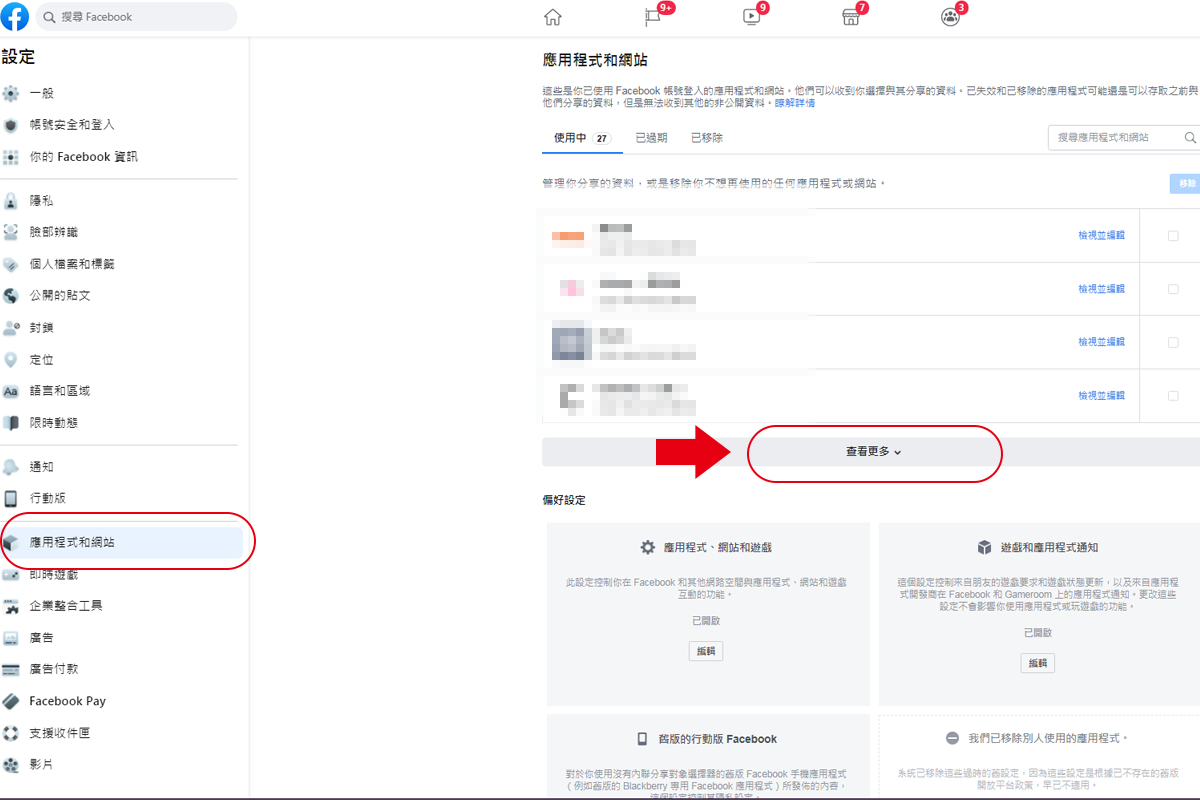This screenshot has width=1200, height=800.
Task: Switch to the 已移除 tab
Action: (x=707, y=138)
